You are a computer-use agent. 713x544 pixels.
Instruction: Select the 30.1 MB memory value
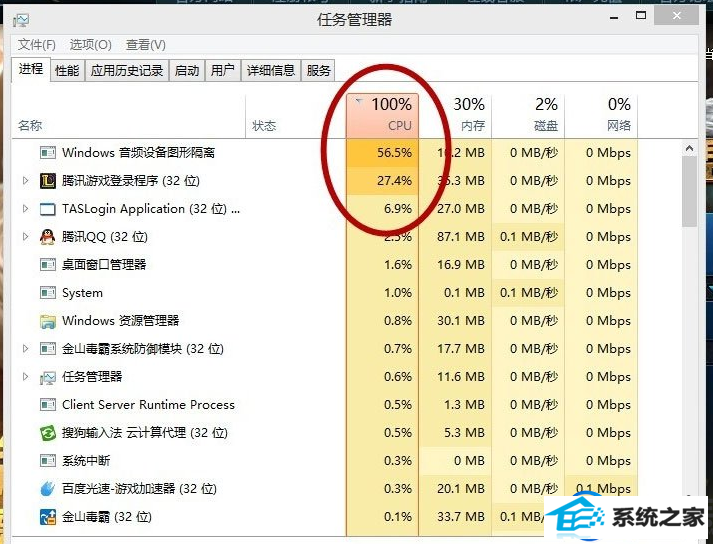click(x=461, y=321)
